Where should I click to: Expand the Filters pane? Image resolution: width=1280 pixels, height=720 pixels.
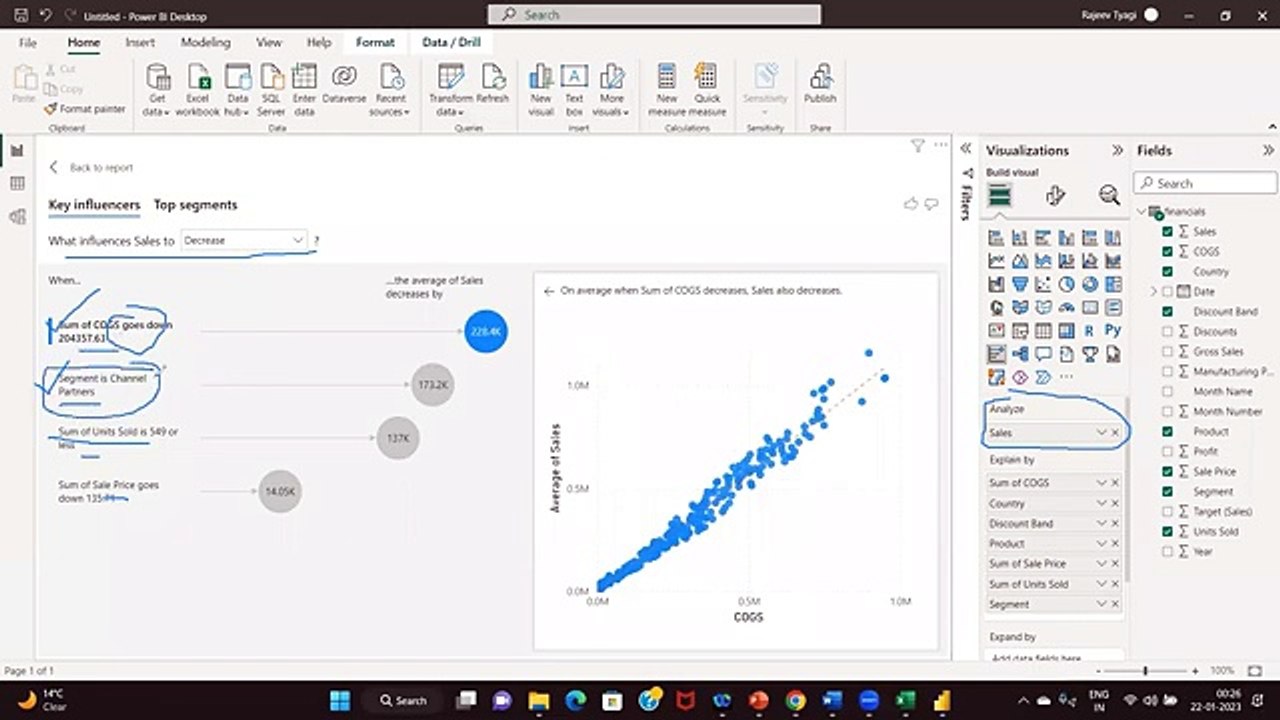tap(966, 148)
